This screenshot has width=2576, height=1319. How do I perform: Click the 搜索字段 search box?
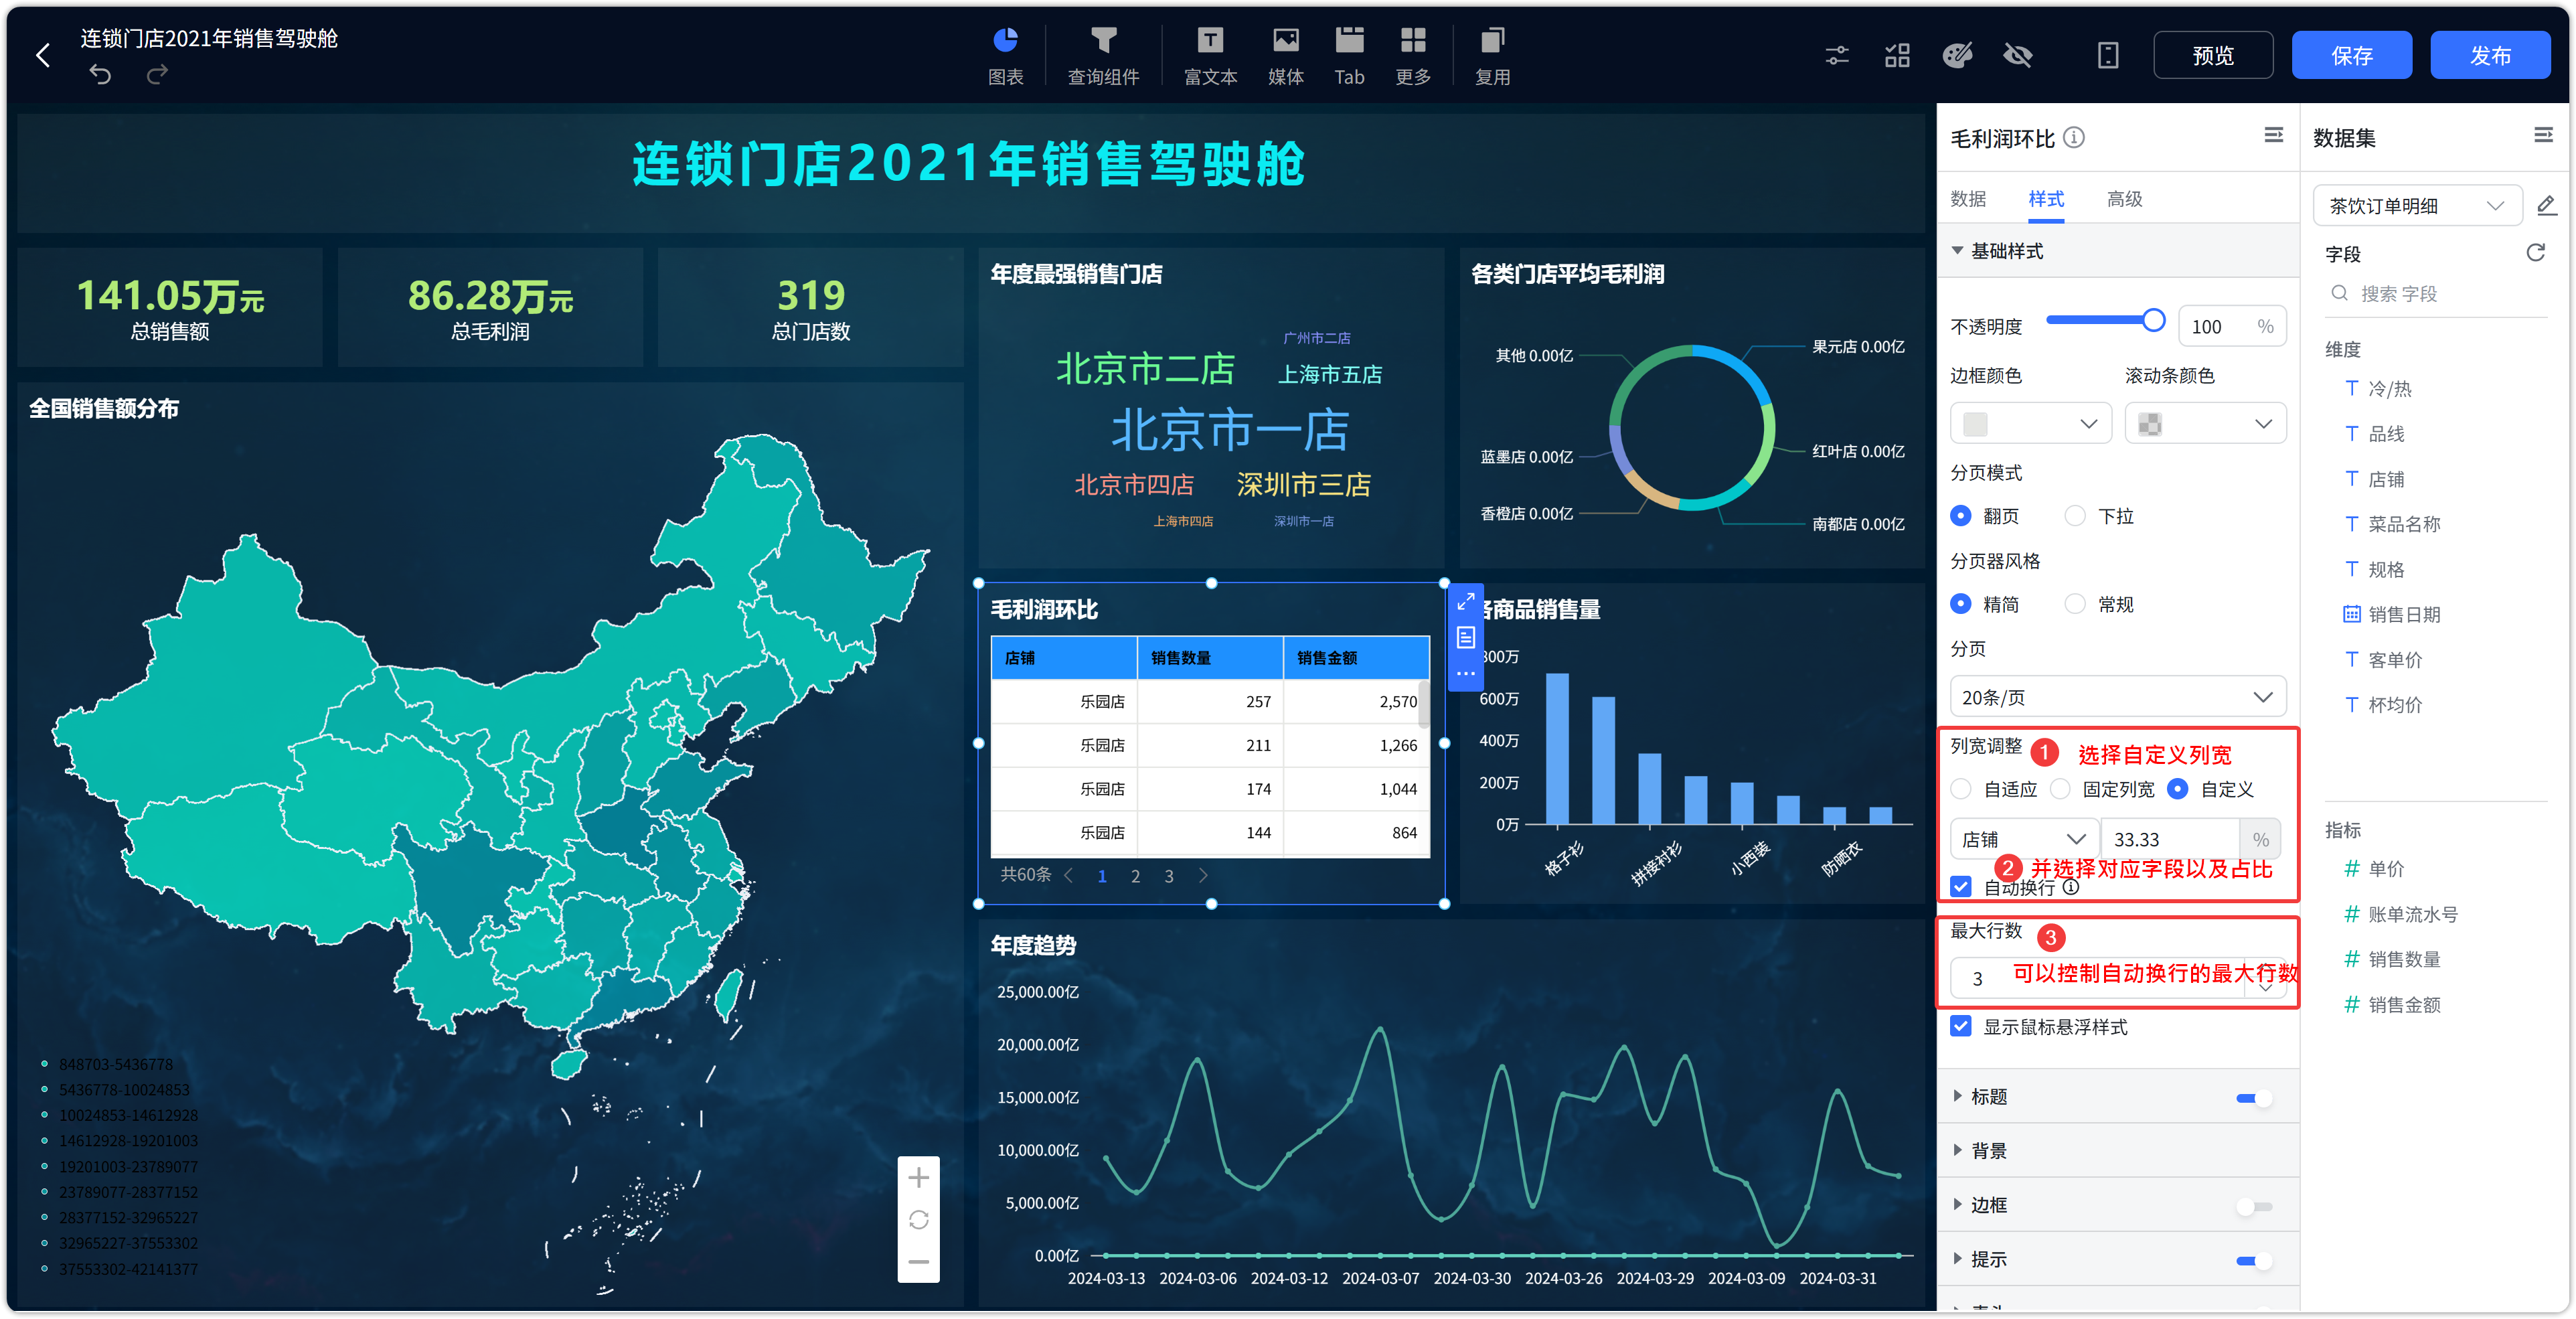point(2436,294)
